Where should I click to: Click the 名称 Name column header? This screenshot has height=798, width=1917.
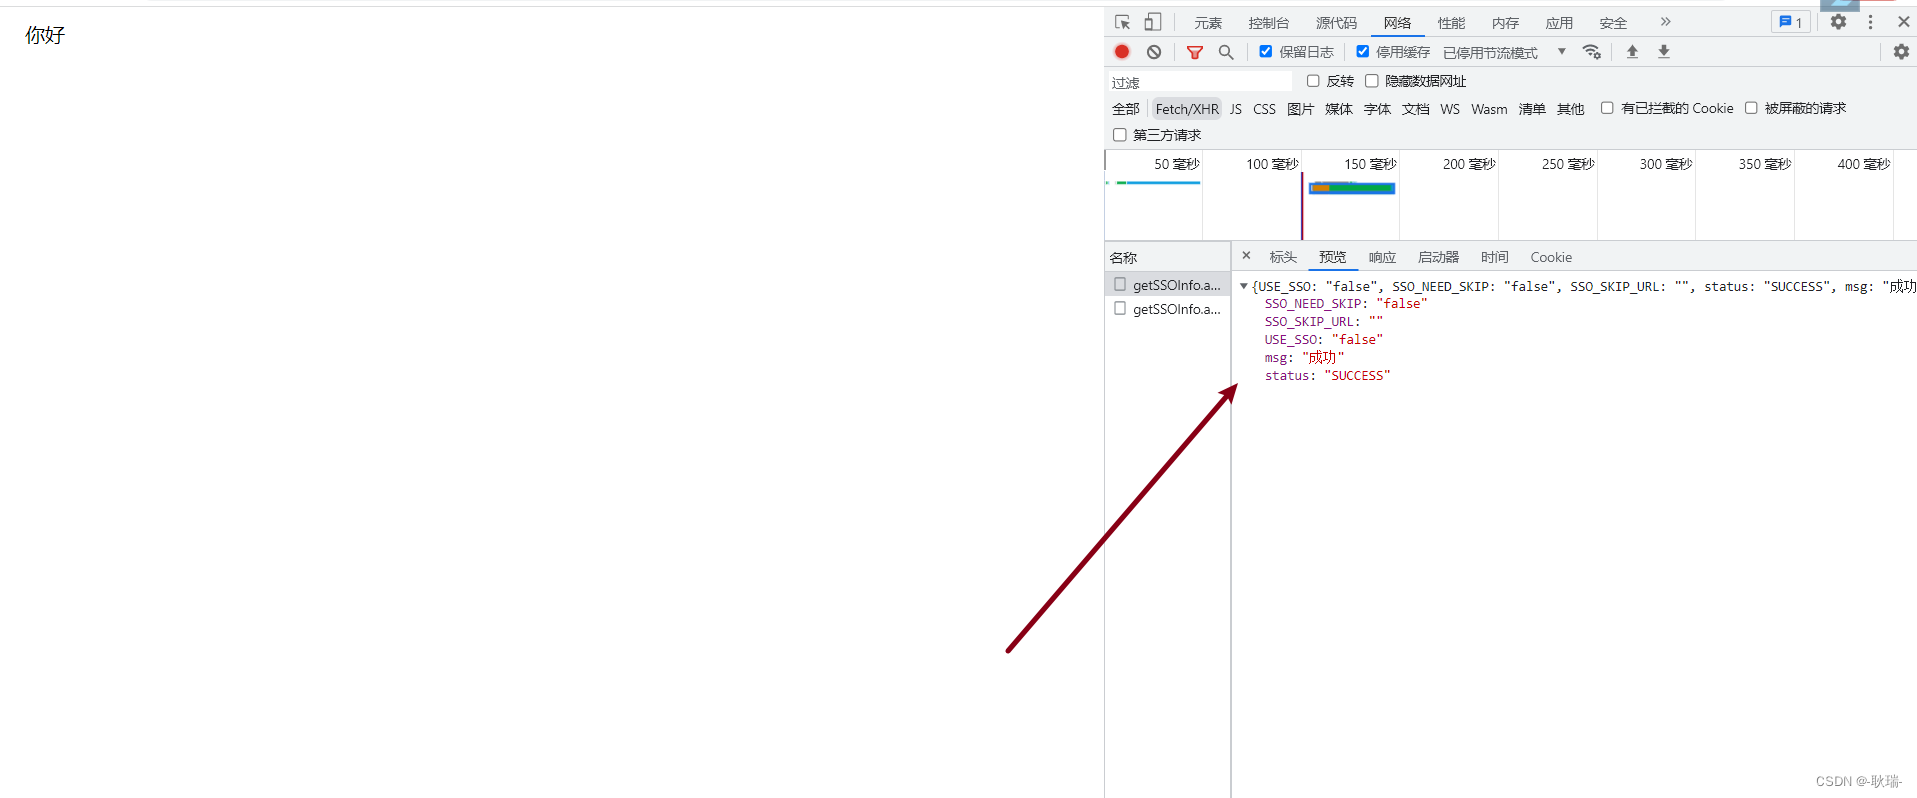[1168, 257]
